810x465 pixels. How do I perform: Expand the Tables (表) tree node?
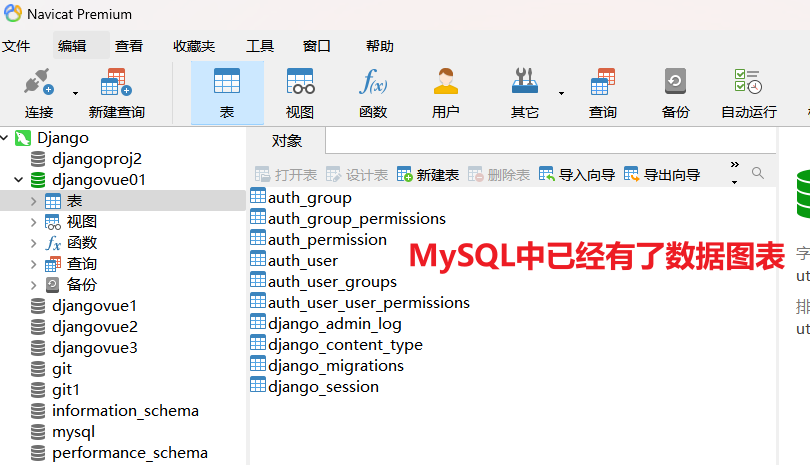(x=34, y=201)
